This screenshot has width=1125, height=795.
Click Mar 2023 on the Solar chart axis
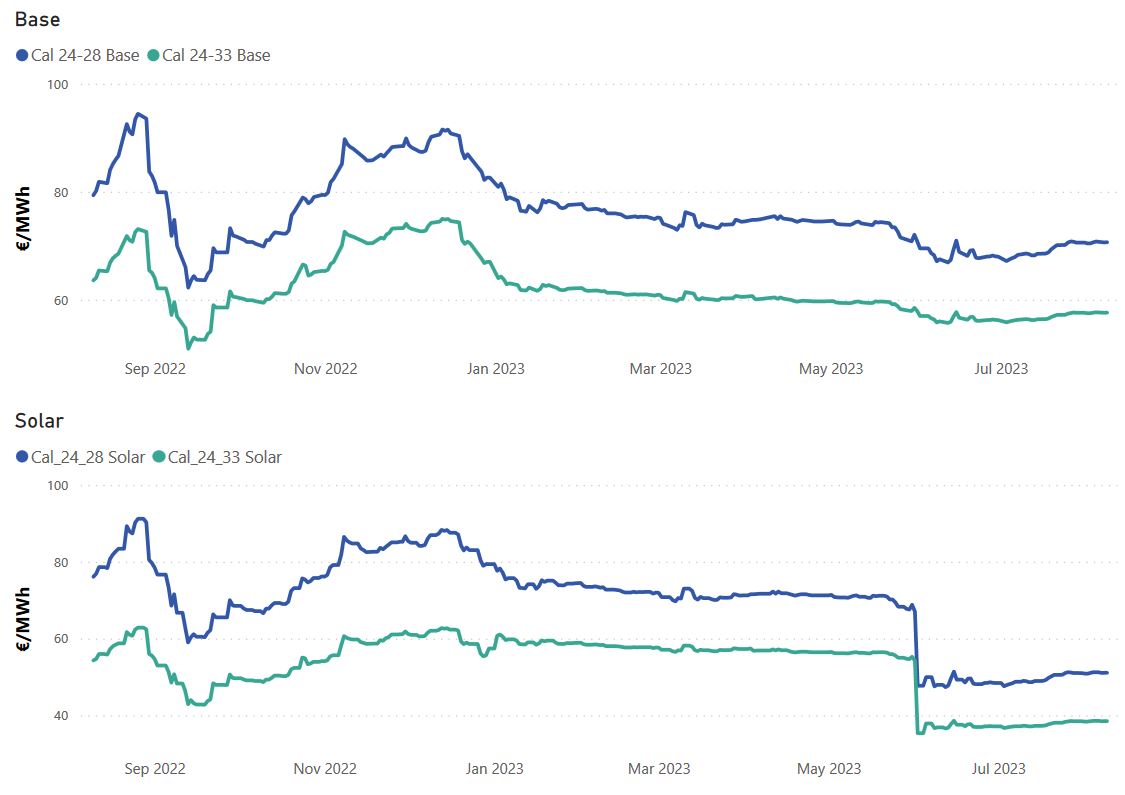[660, 769]
